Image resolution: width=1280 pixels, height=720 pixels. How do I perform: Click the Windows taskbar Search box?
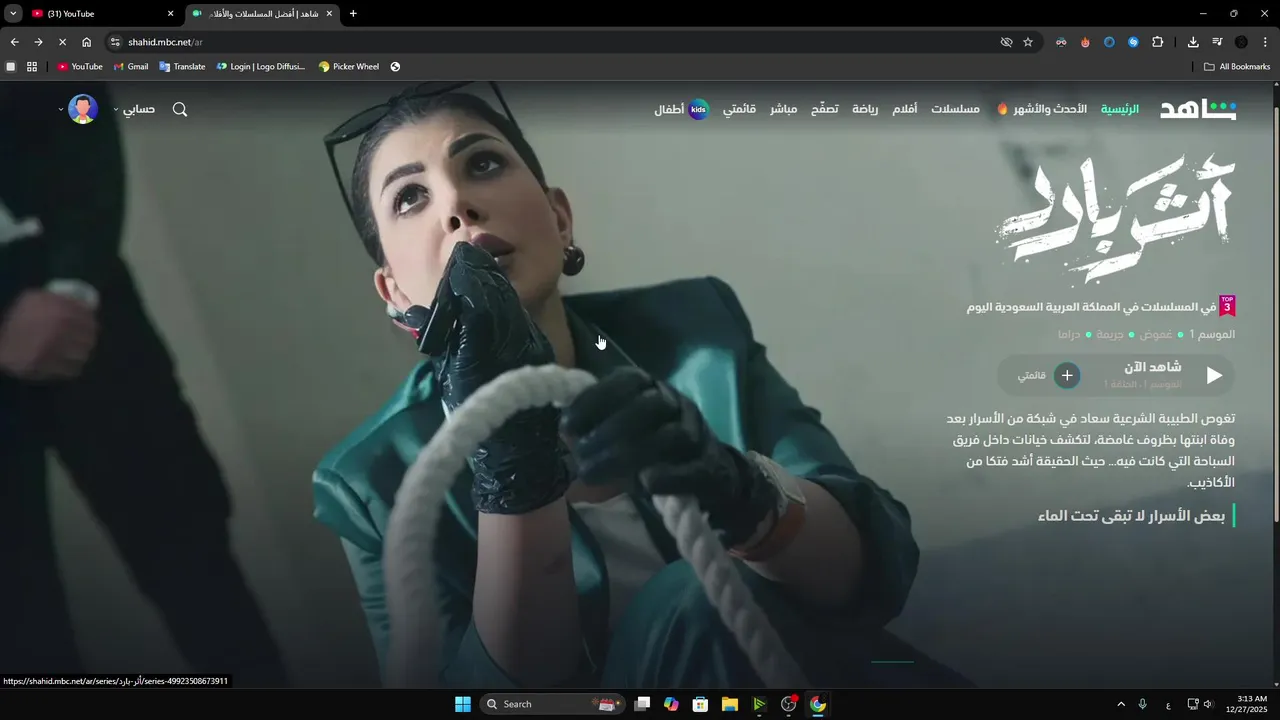point(553,704)
